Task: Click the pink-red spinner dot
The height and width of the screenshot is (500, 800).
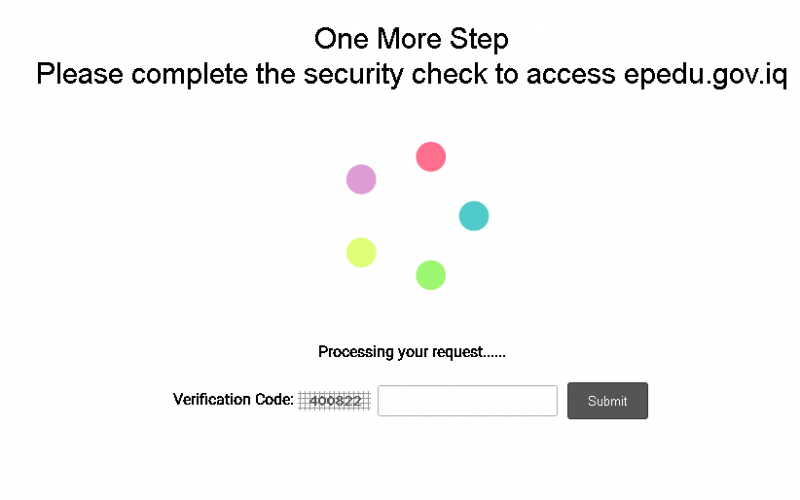Action: [431, 157]
